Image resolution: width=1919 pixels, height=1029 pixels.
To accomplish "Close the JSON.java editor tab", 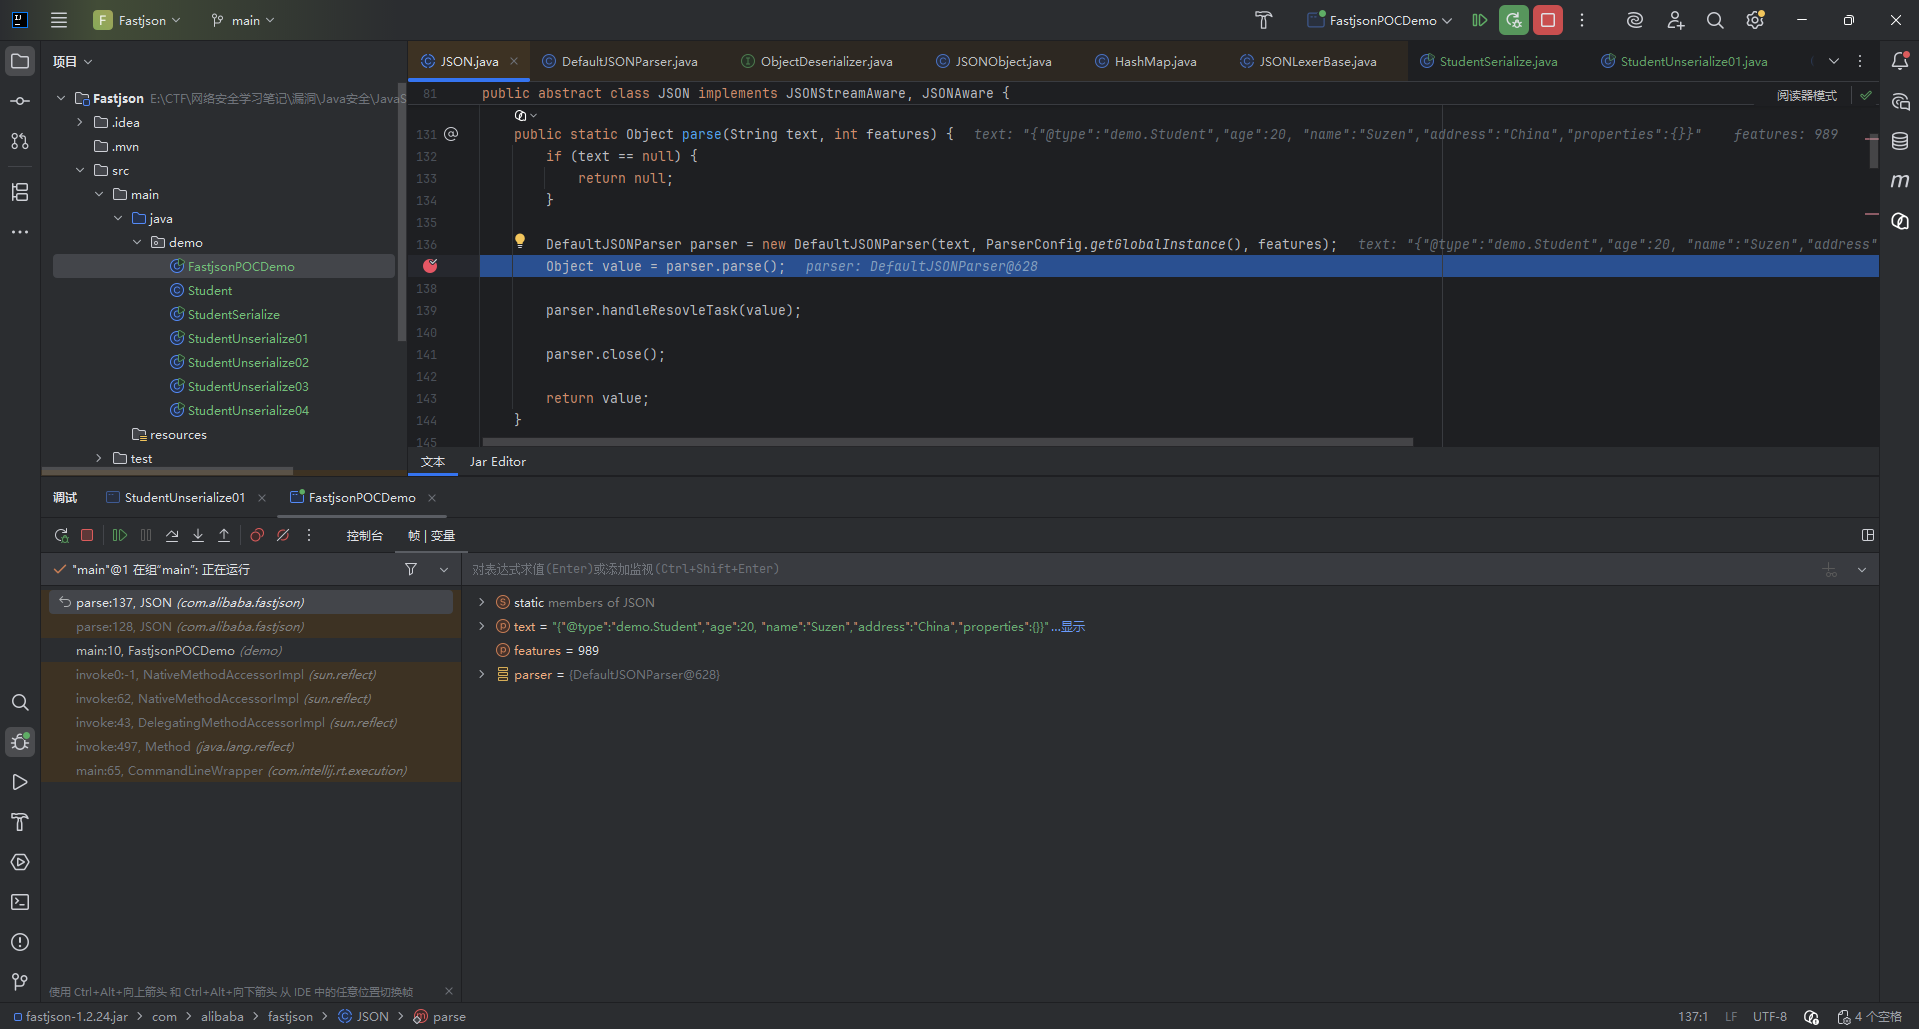I will [x=514, y=61].
